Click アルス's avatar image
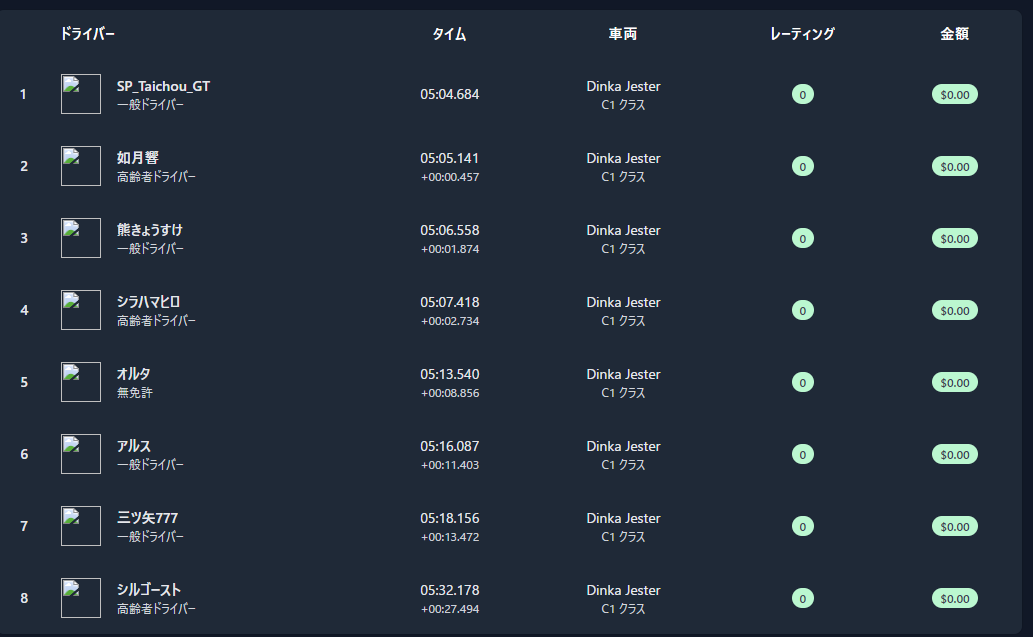Screen dimensions: 1033x637 pos(81,454)
